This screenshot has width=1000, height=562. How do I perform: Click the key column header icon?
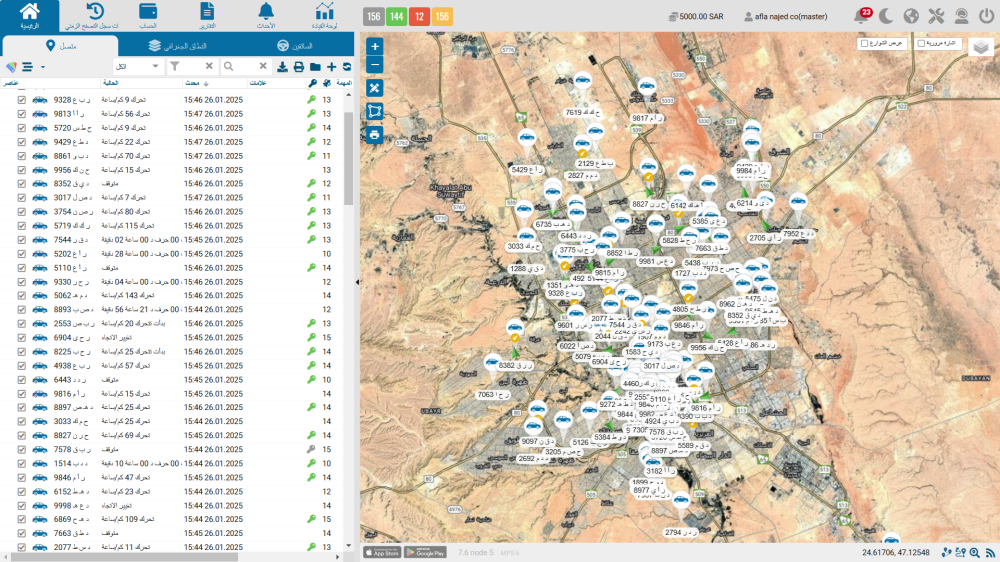point(312,83)
